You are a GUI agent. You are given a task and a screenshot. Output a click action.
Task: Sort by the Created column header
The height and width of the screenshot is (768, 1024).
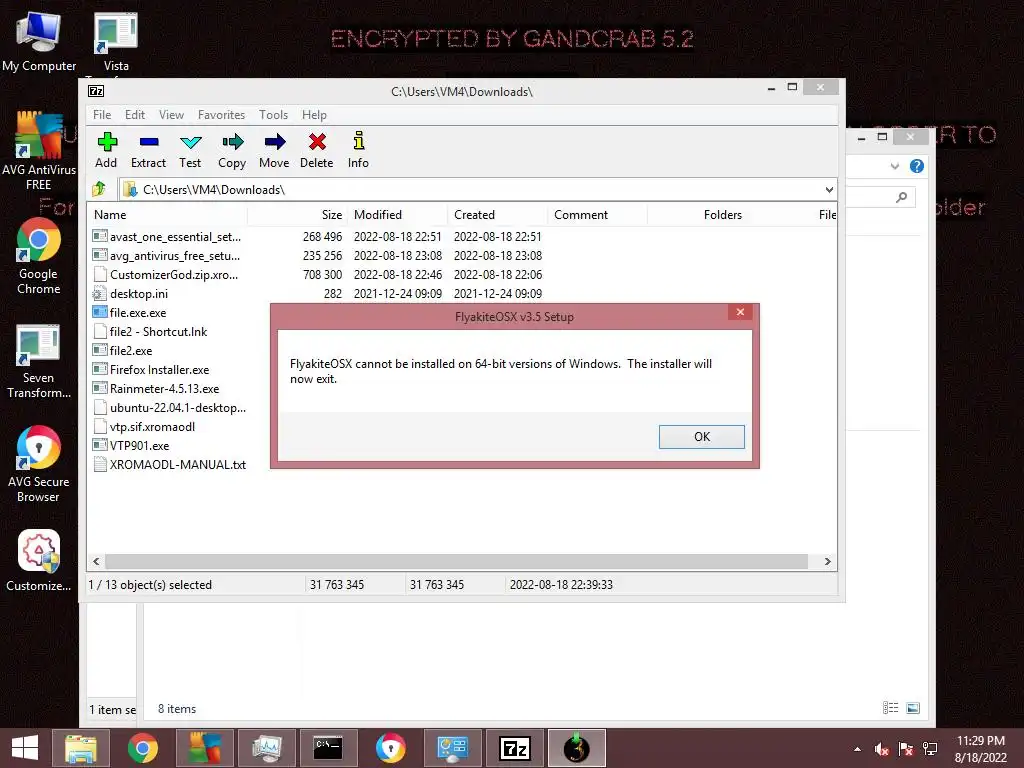coord(498,215)
